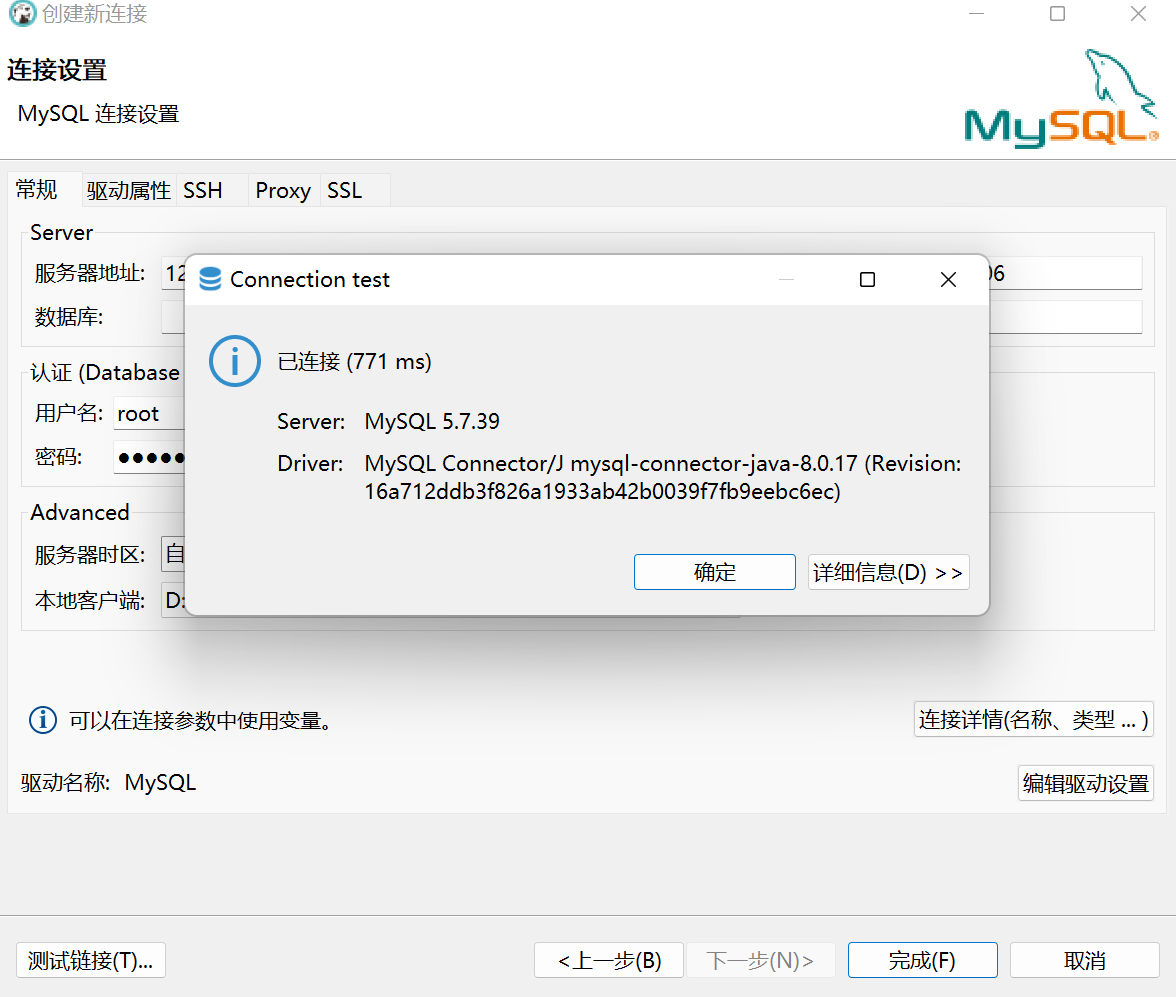Click the MySQL 连接设置 subtitle
Viewport: 1176px width, 997px height.
pos(99,113)
